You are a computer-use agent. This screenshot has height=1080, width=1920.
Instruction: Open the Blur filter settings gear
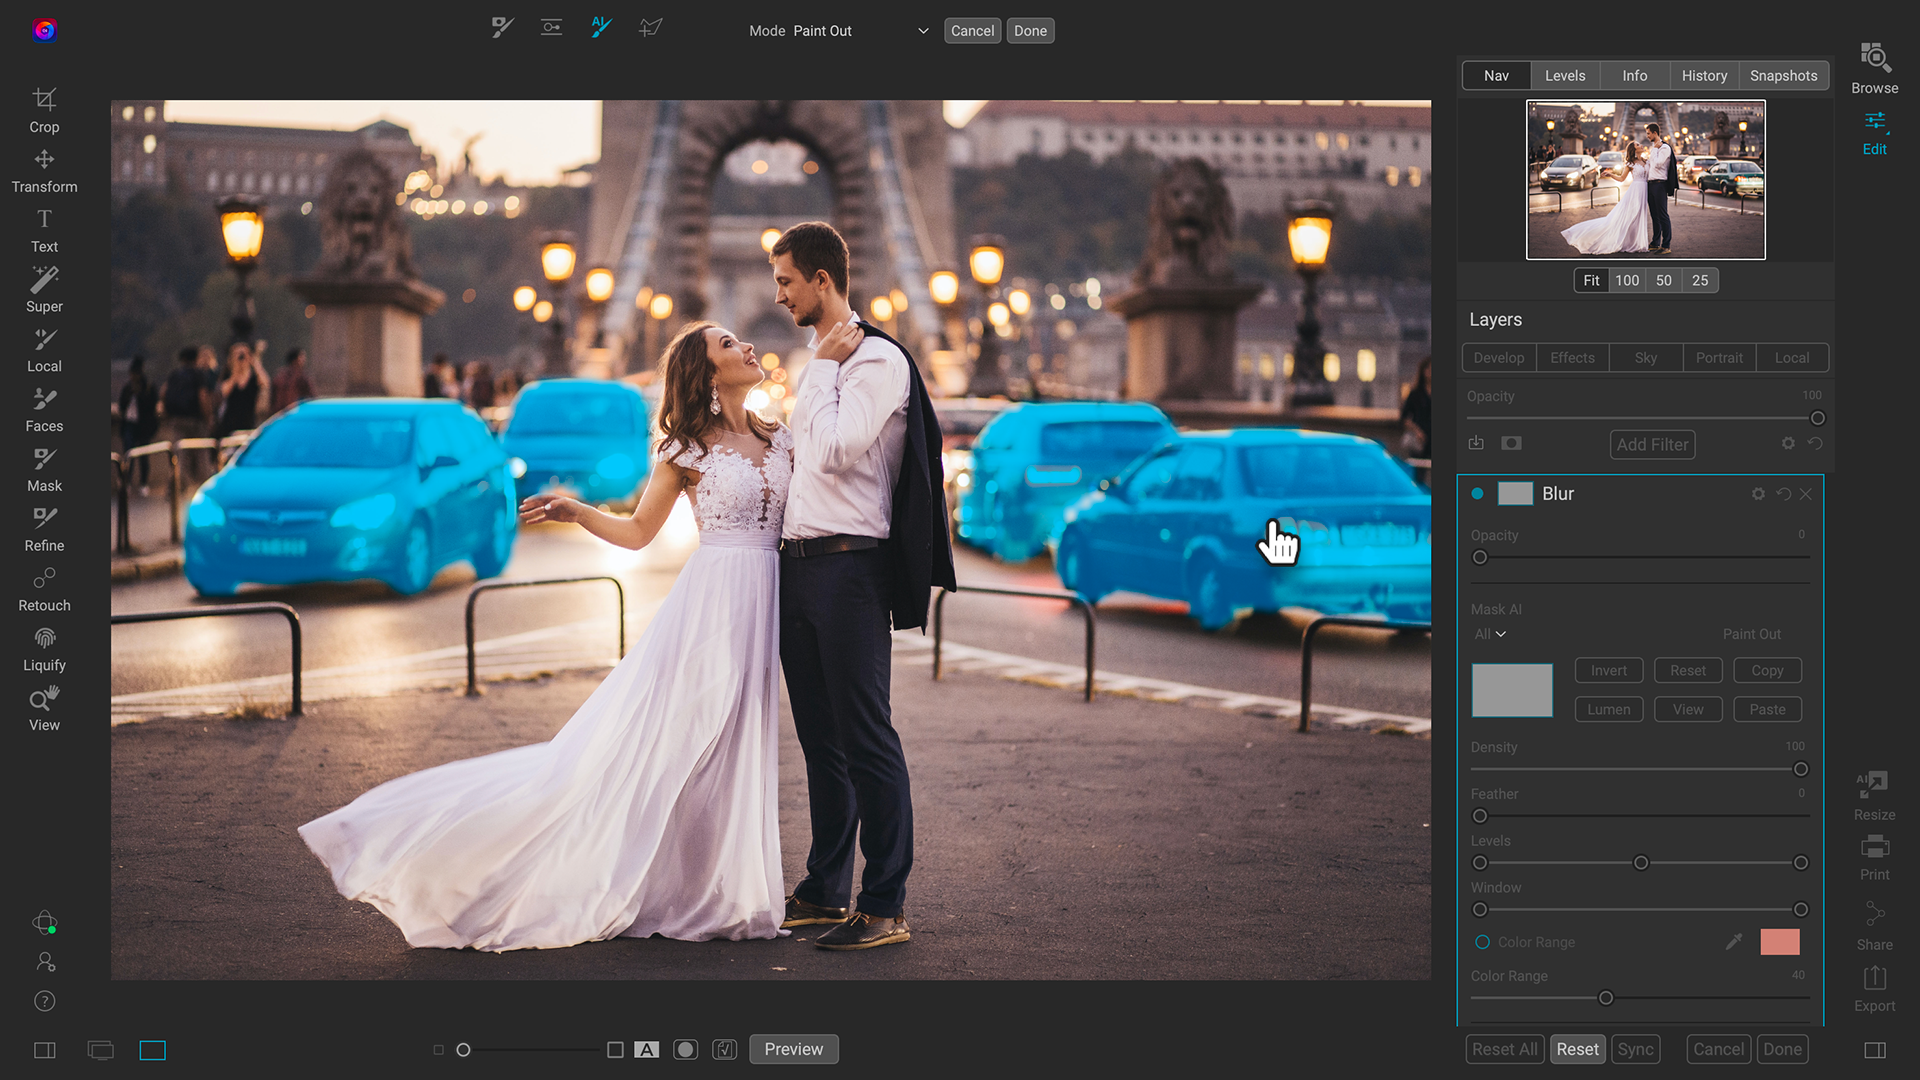[x=1758, y=494]
